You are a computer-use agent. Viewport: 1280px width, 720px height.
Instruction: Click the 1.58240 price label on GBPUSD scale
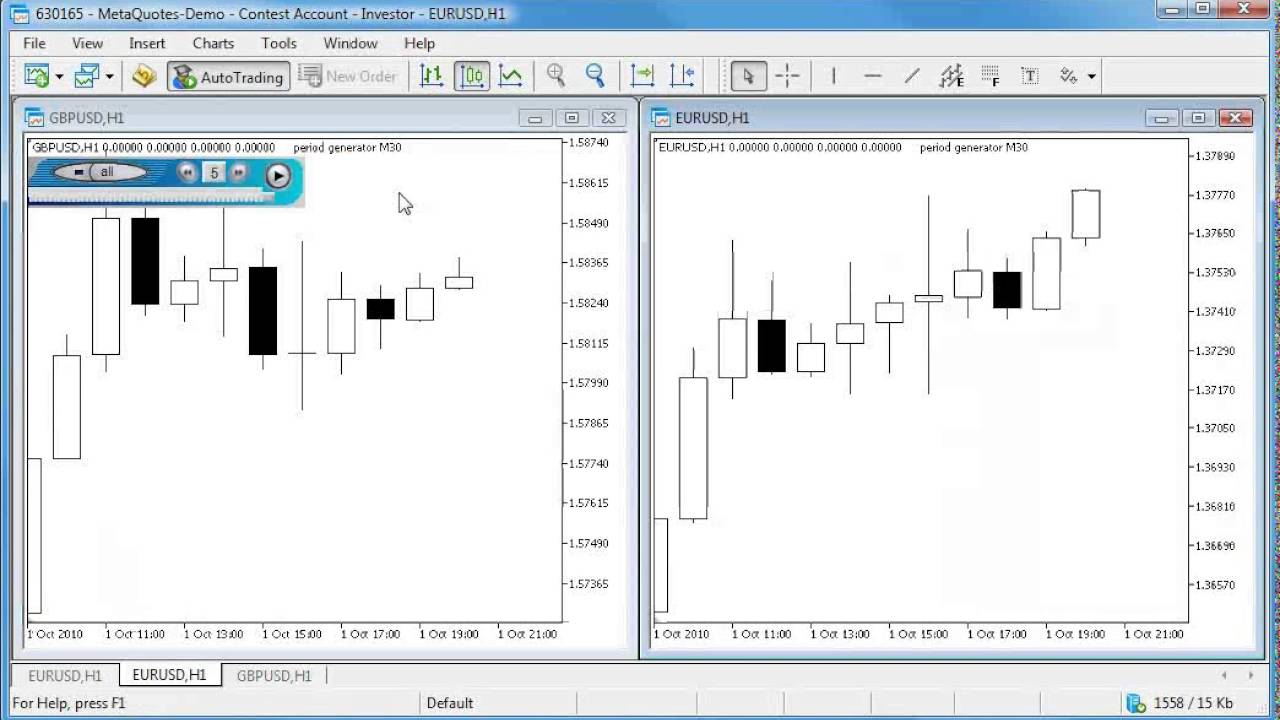pos(587,303)
